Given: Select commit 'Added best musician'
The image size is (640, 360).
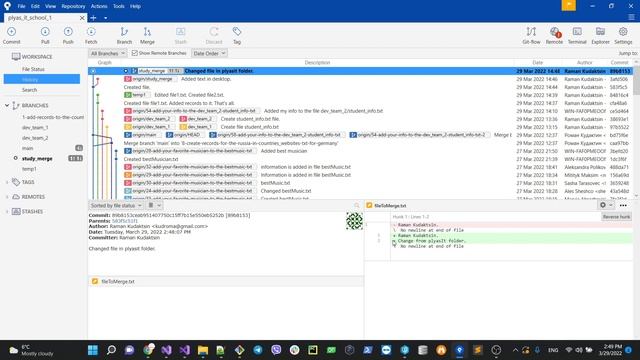Looking at the screenshot, I should click(x=284, y=151).
